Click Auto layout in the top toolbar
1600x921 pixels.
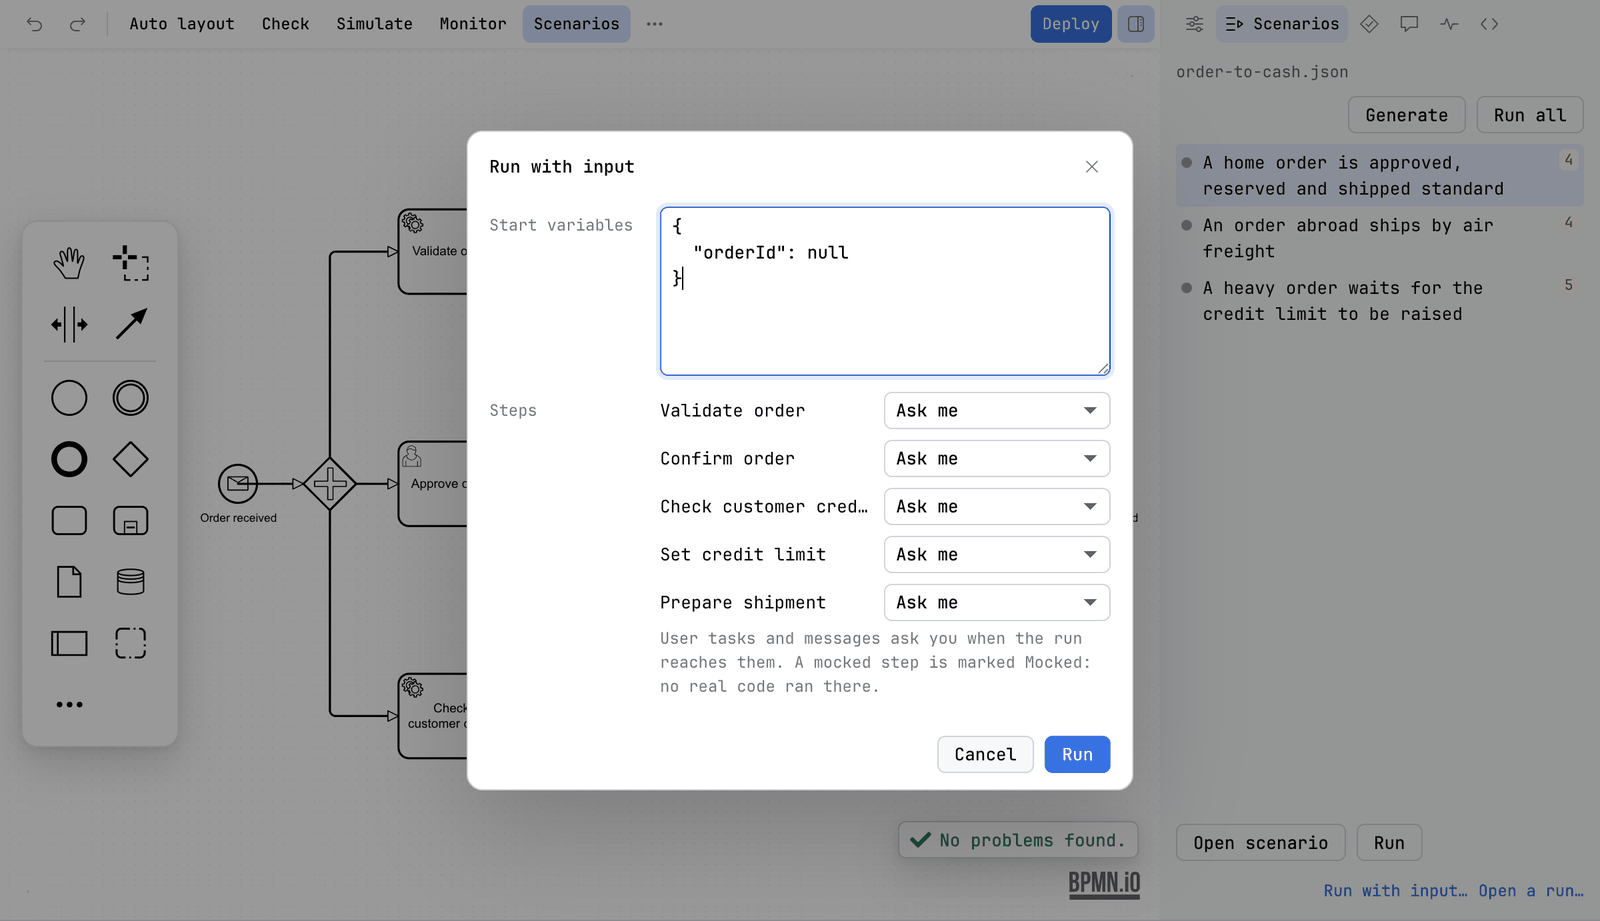tap(182, 24)
